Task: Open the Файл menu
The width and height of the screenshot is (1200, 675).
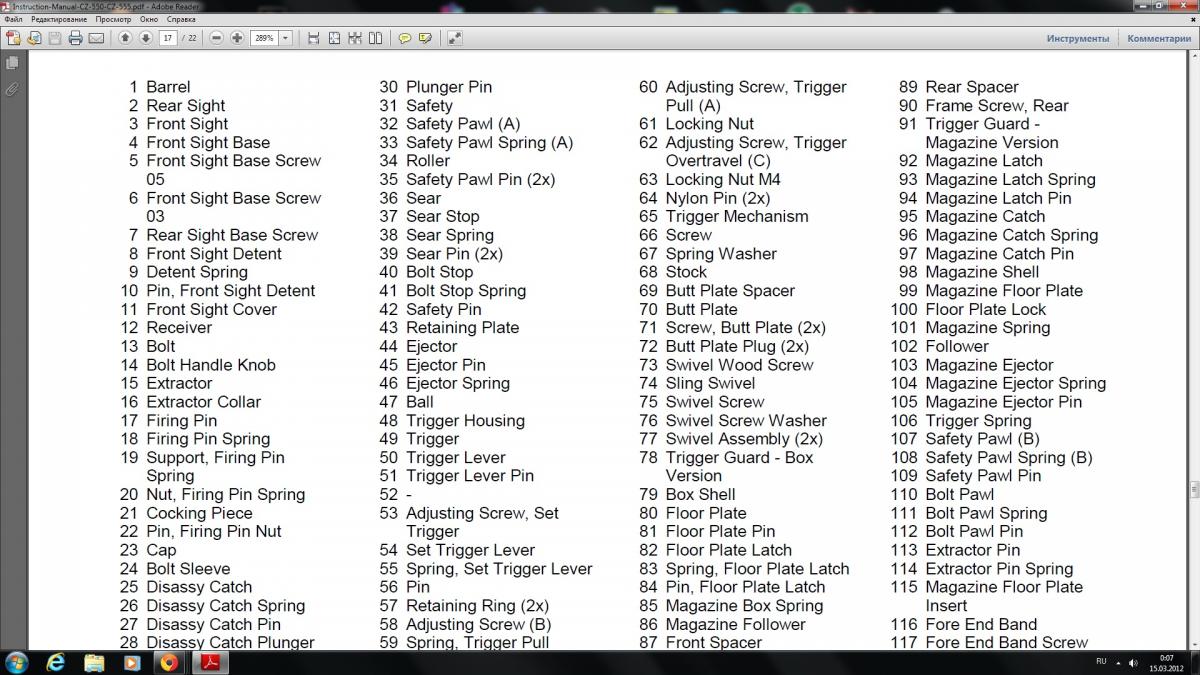Action: click(13, 19)
